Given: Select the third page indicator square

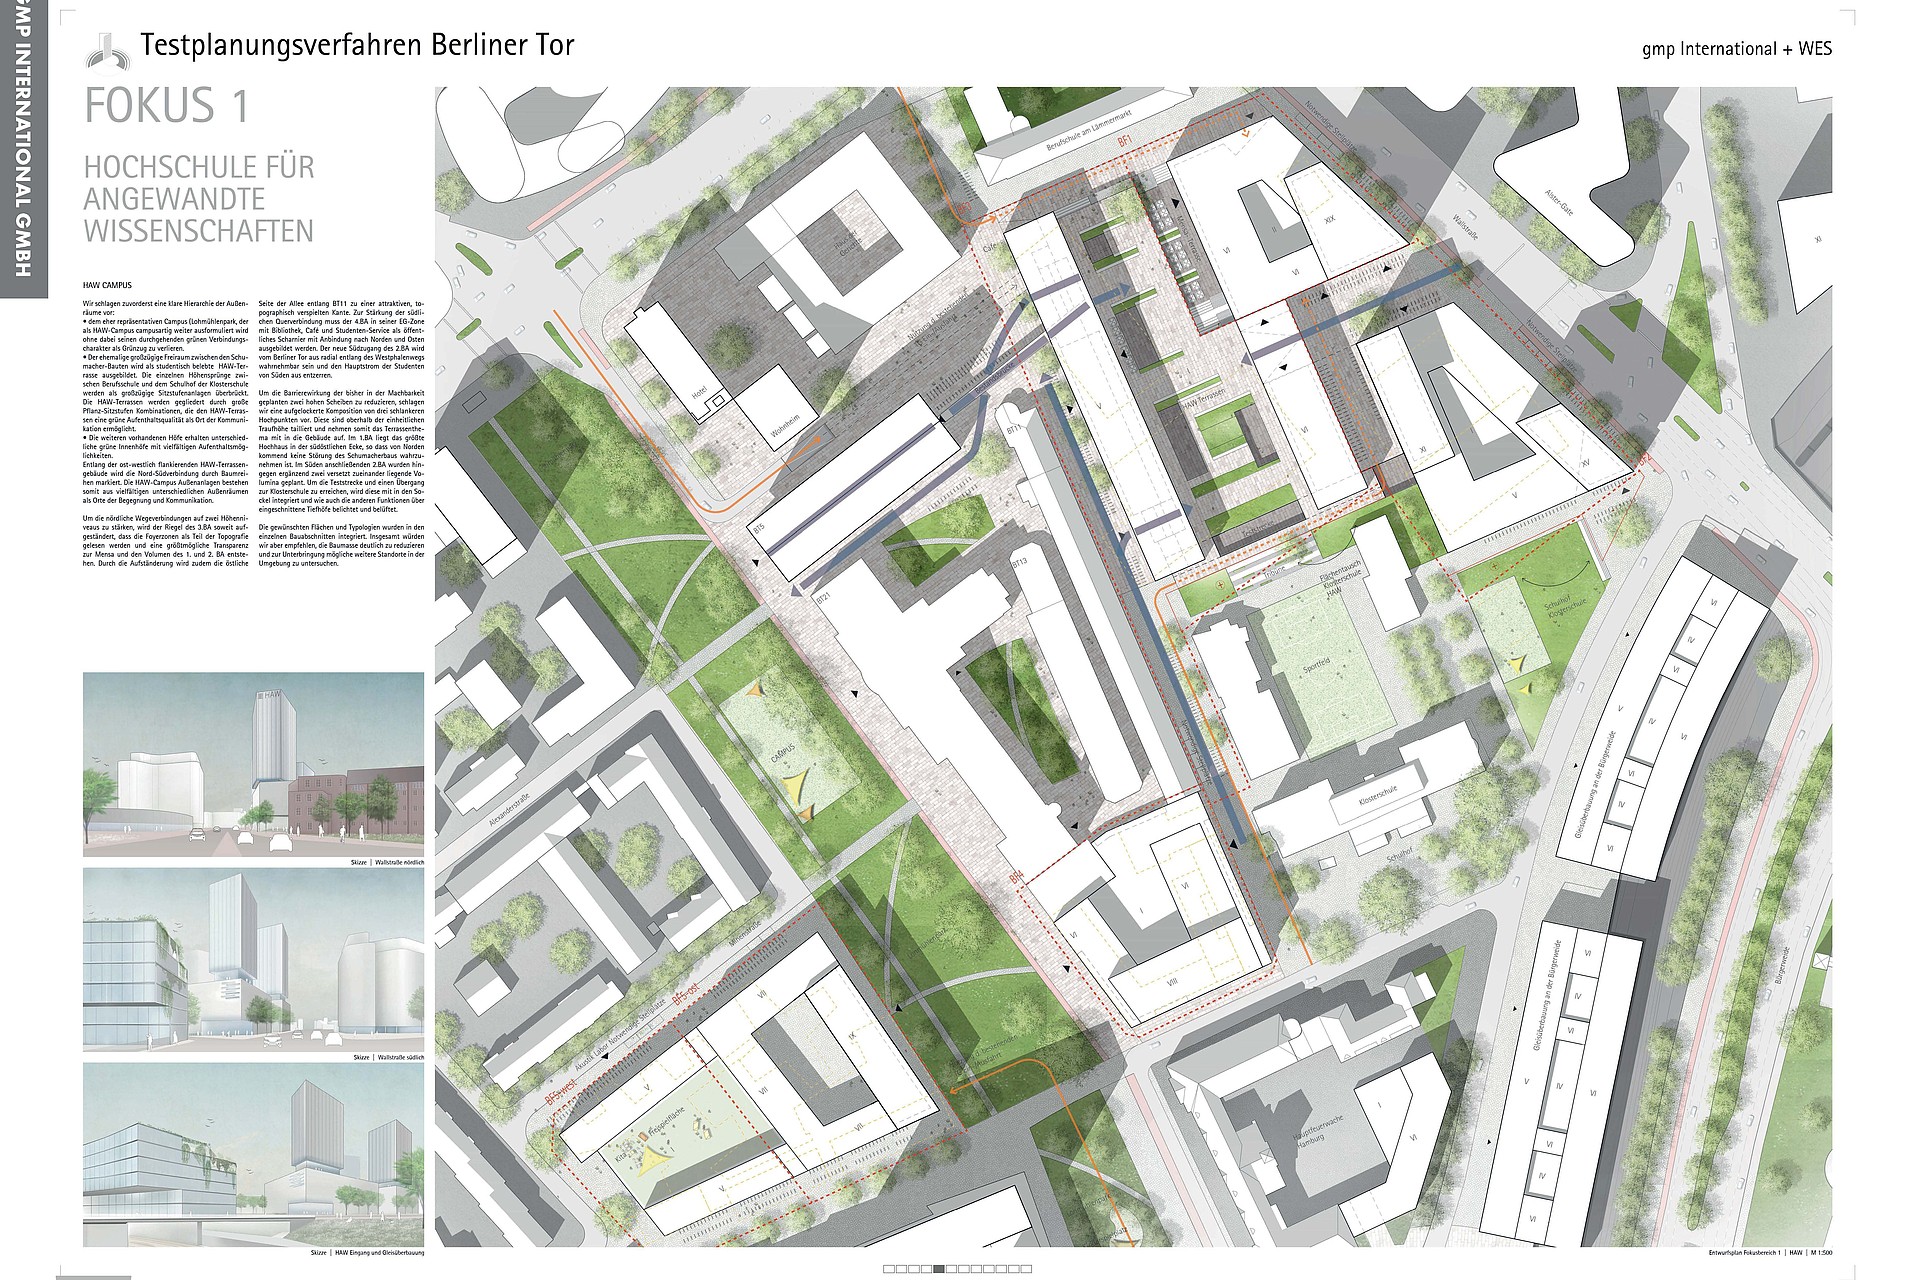Looking at the screenshot, I should pos(914,1269).
